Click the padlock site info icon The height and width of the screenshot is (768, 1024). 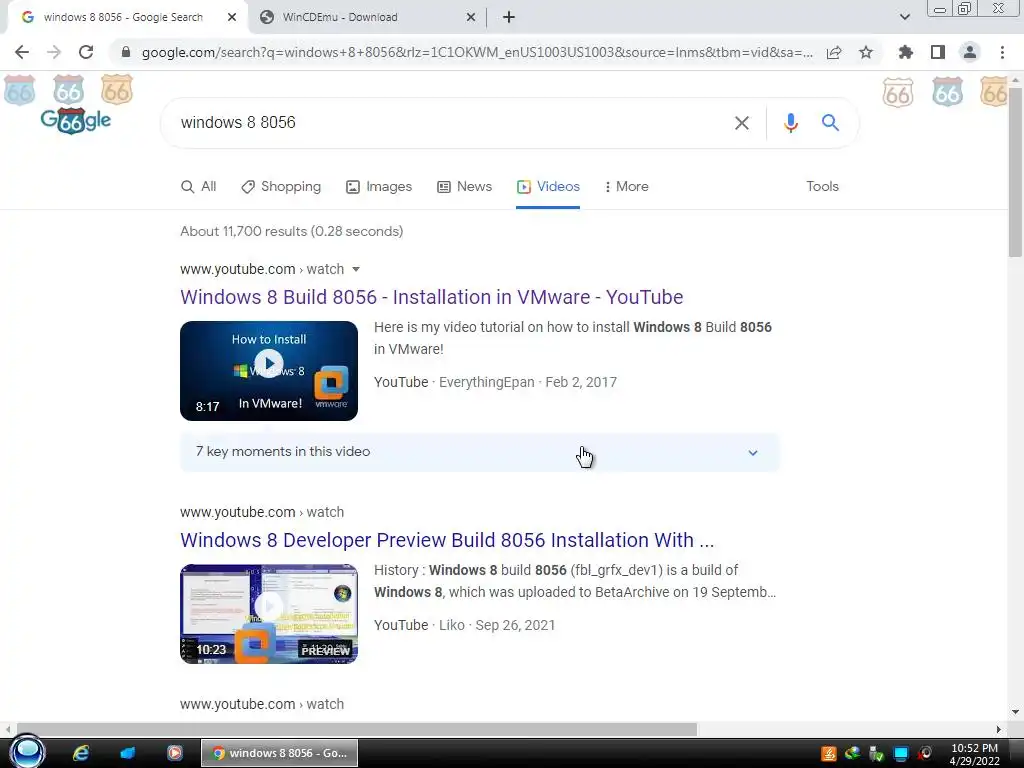(x=126, y=52)
